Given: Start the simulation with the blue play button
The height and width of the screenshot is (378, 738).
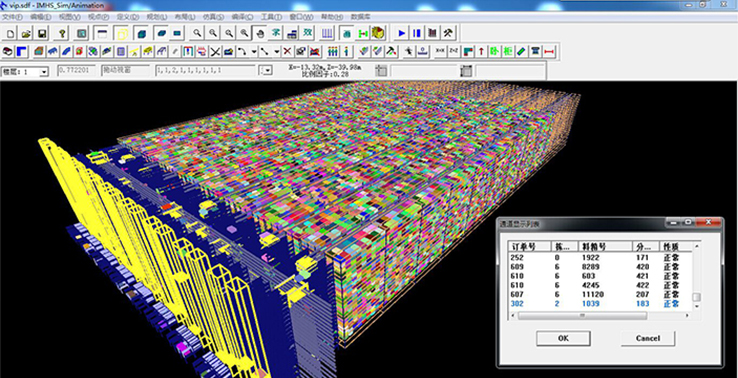Looking at the screenshot, I should (401, 33).
